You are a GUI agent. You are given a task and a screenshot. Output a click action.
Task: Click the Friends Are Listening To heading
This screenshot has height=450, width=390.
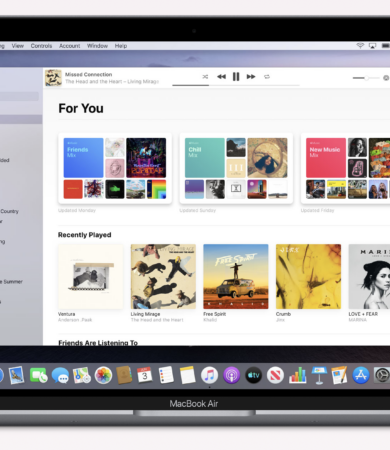pos(98,342)
